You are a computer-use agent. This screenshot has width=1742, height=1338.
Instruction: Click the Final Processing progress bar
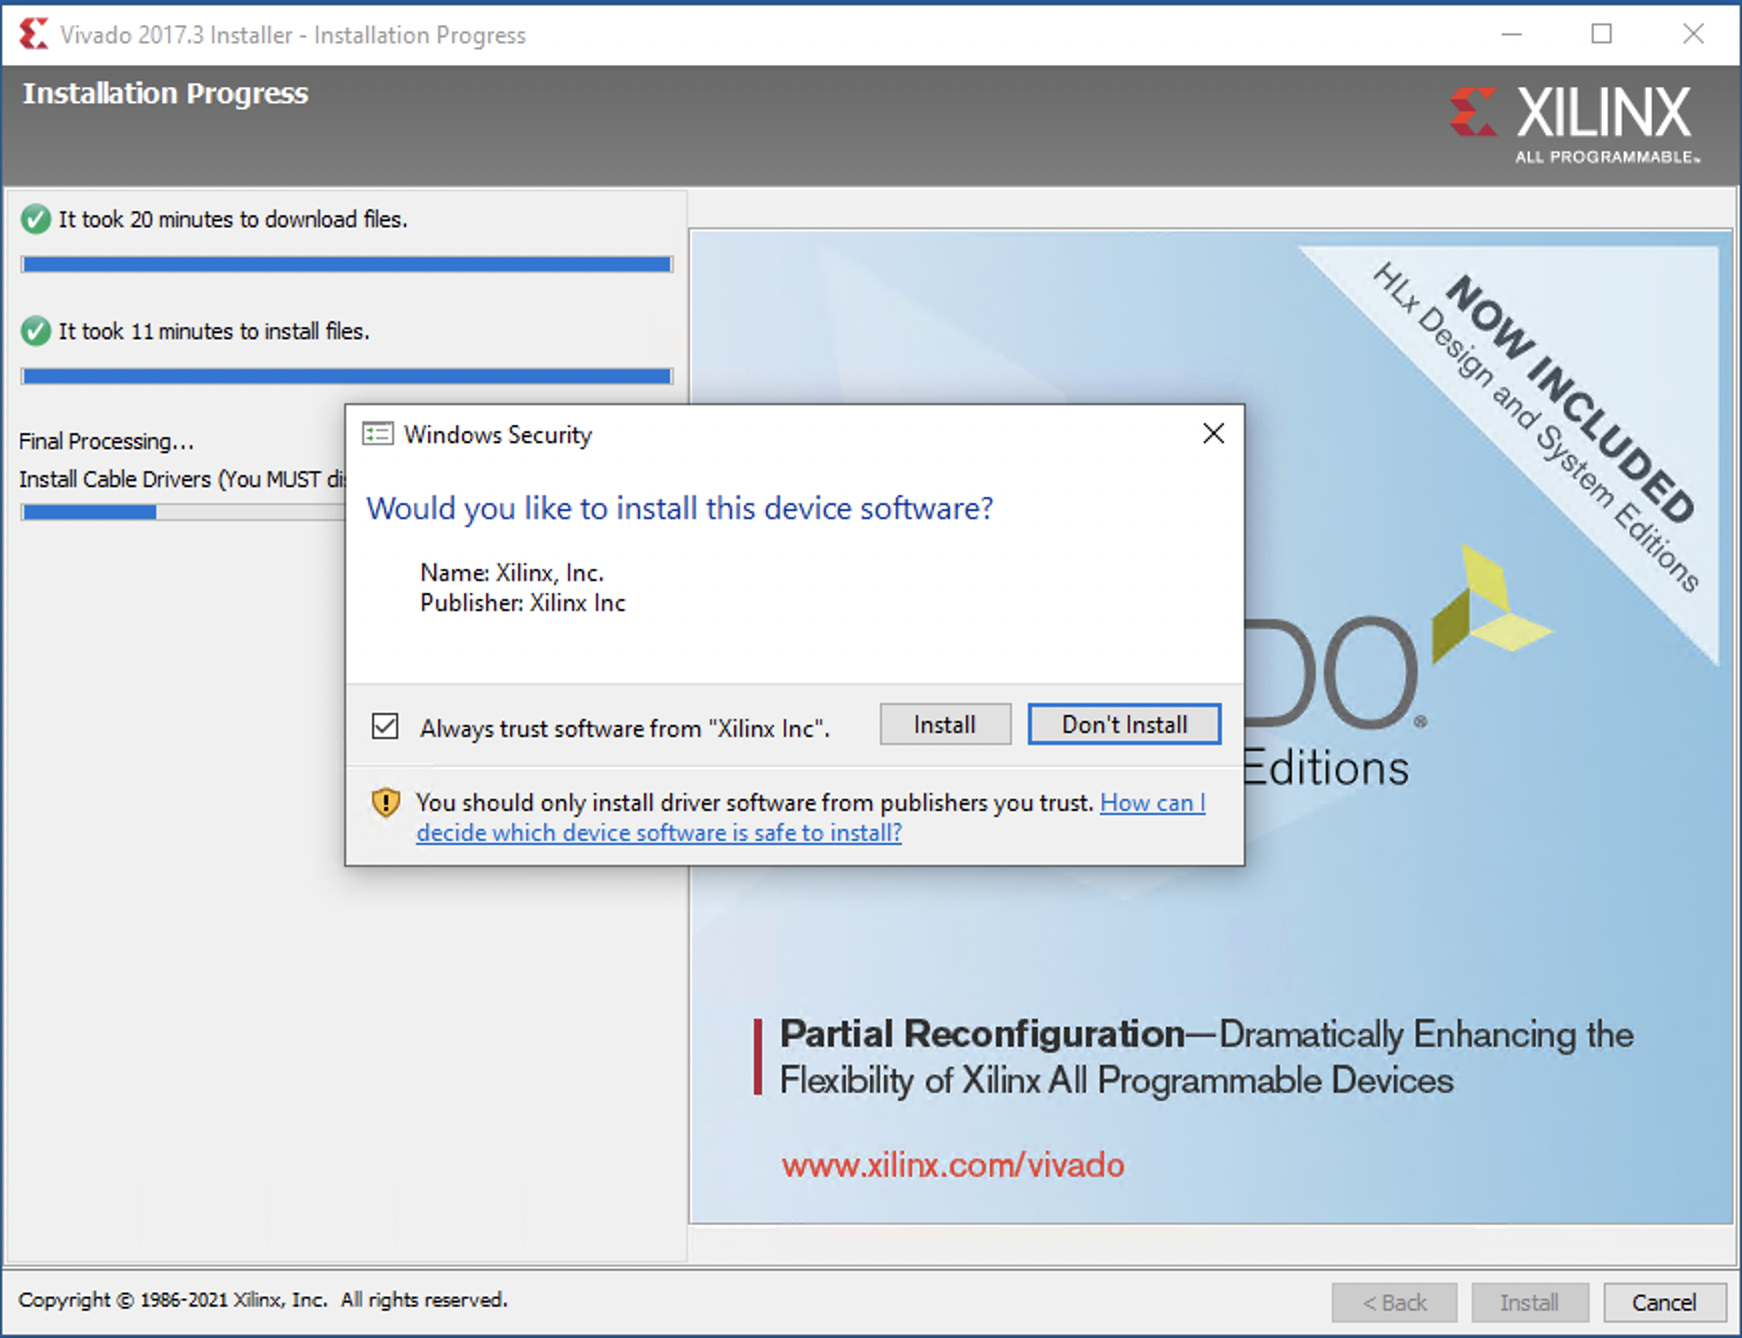[180, 512]
